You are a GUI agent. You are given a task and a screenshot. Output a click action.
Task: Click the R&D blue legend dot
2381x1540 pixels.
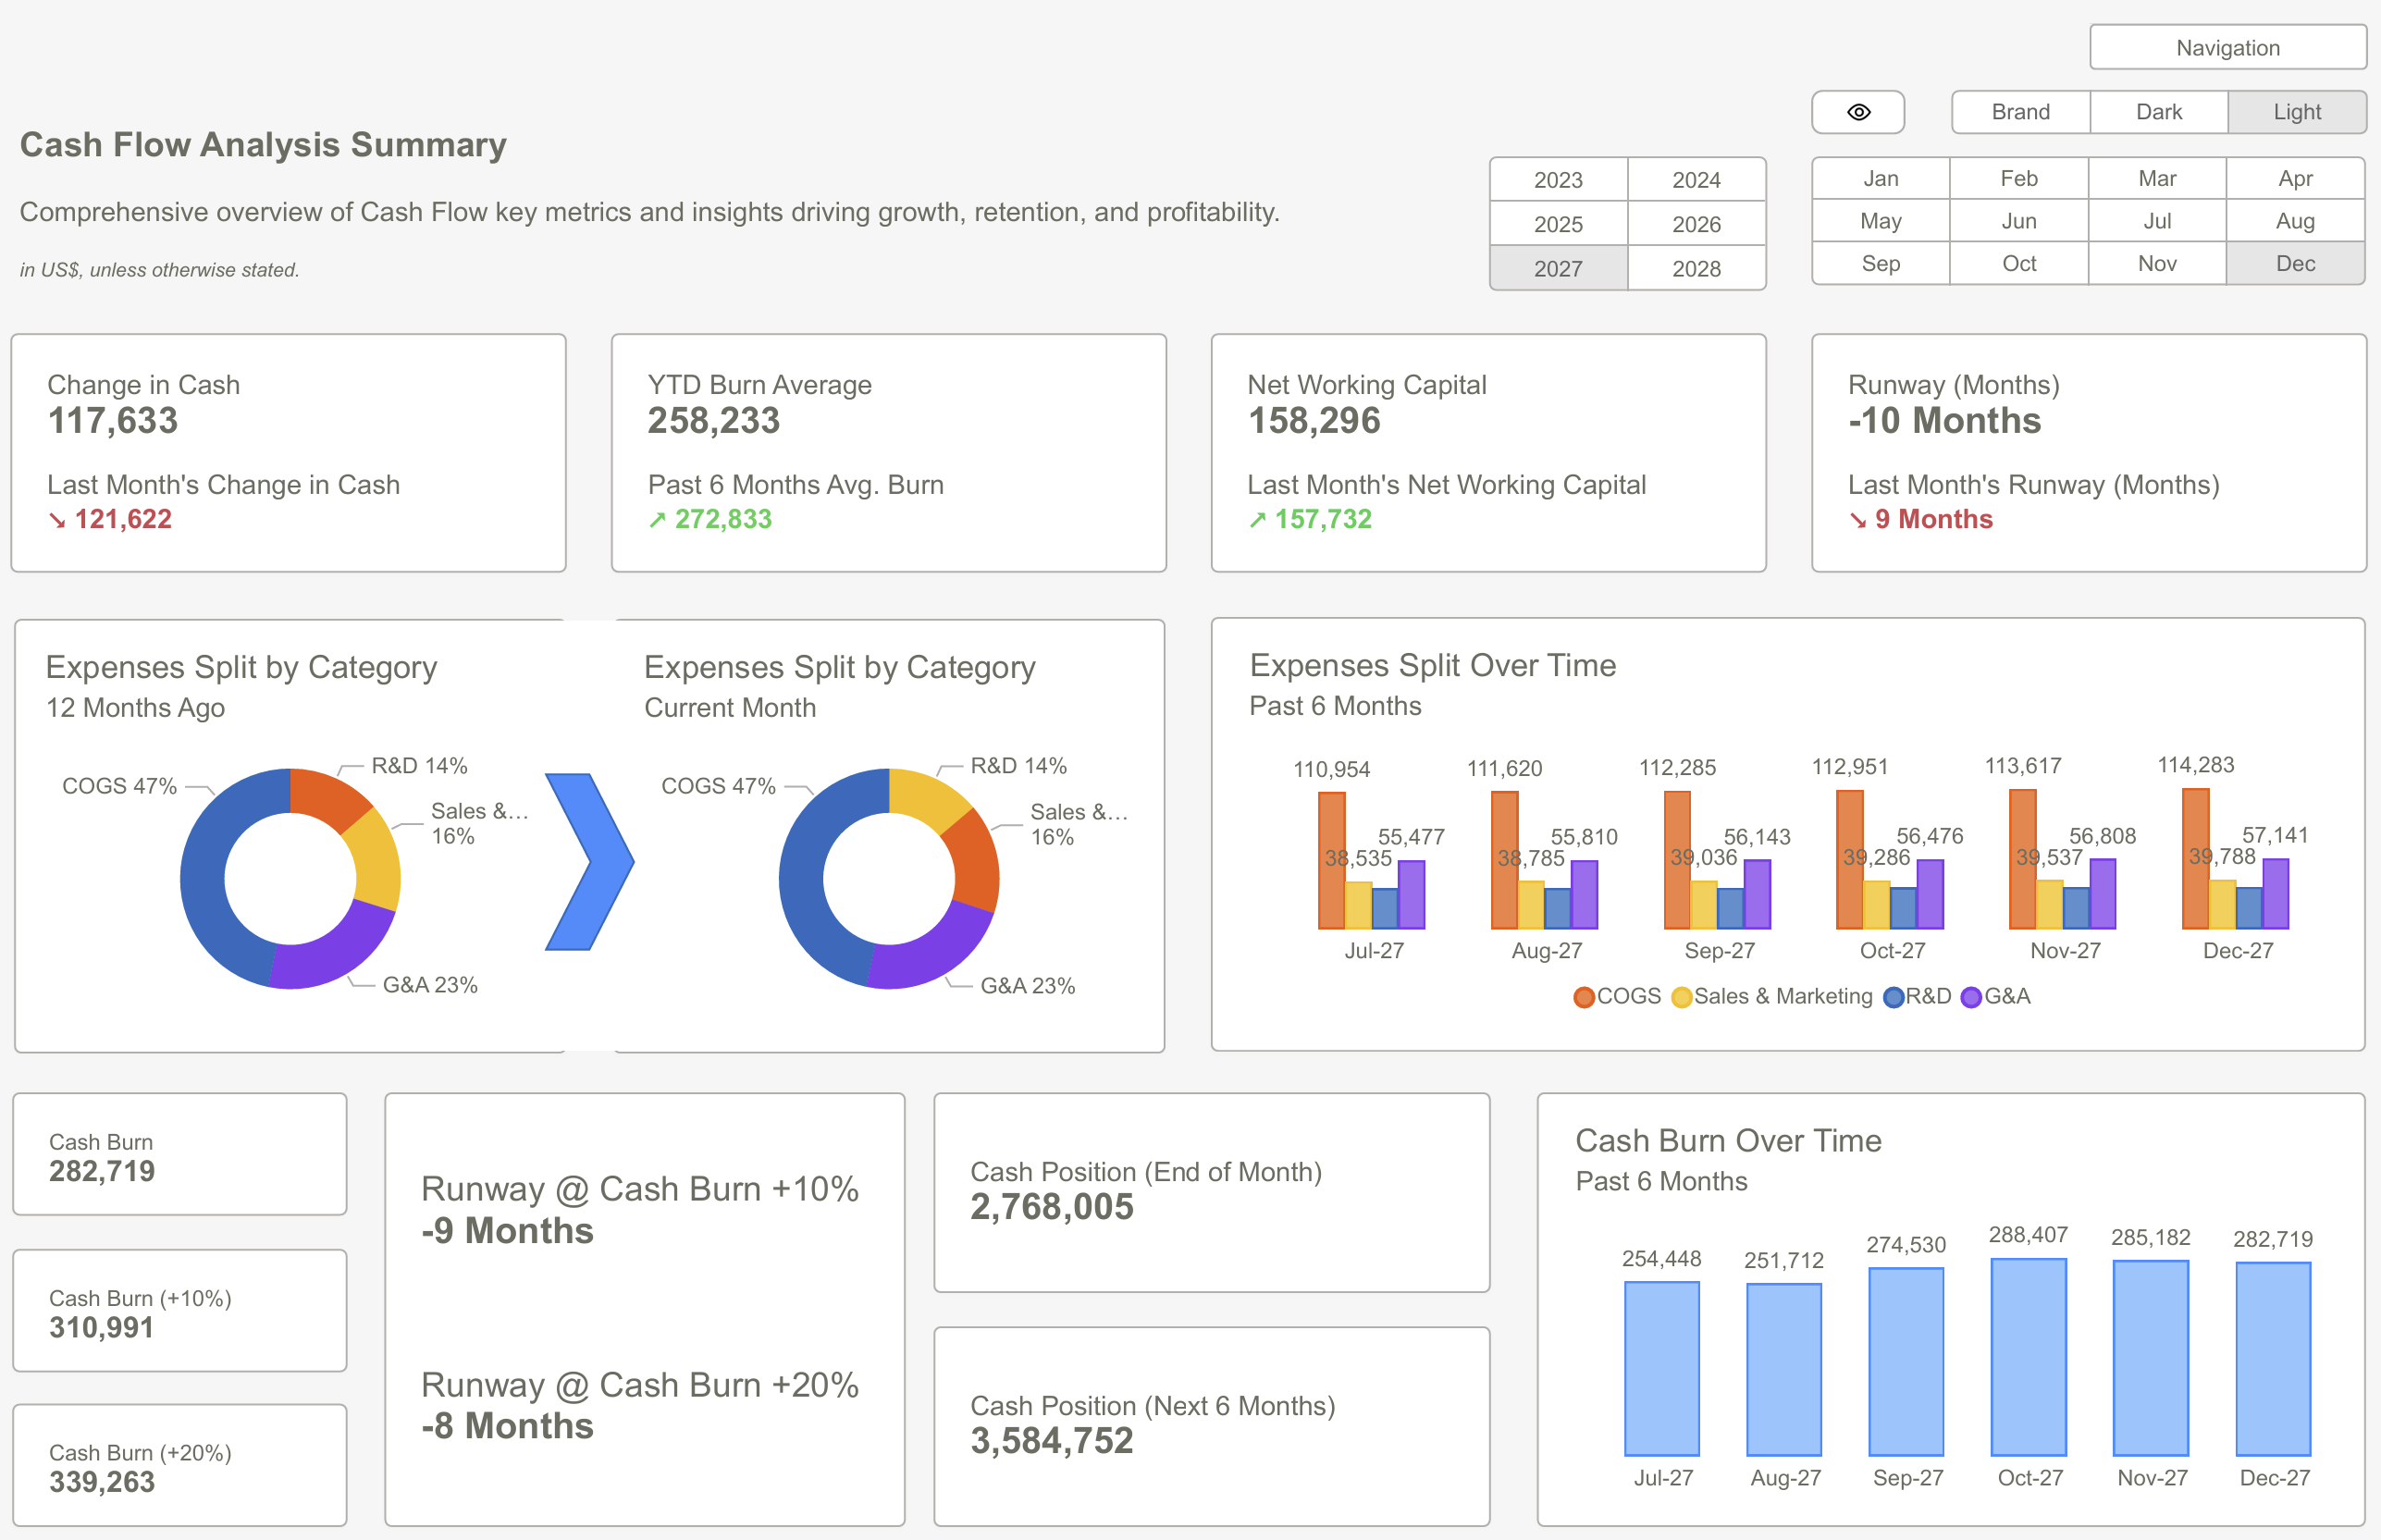click(1893, 997)
